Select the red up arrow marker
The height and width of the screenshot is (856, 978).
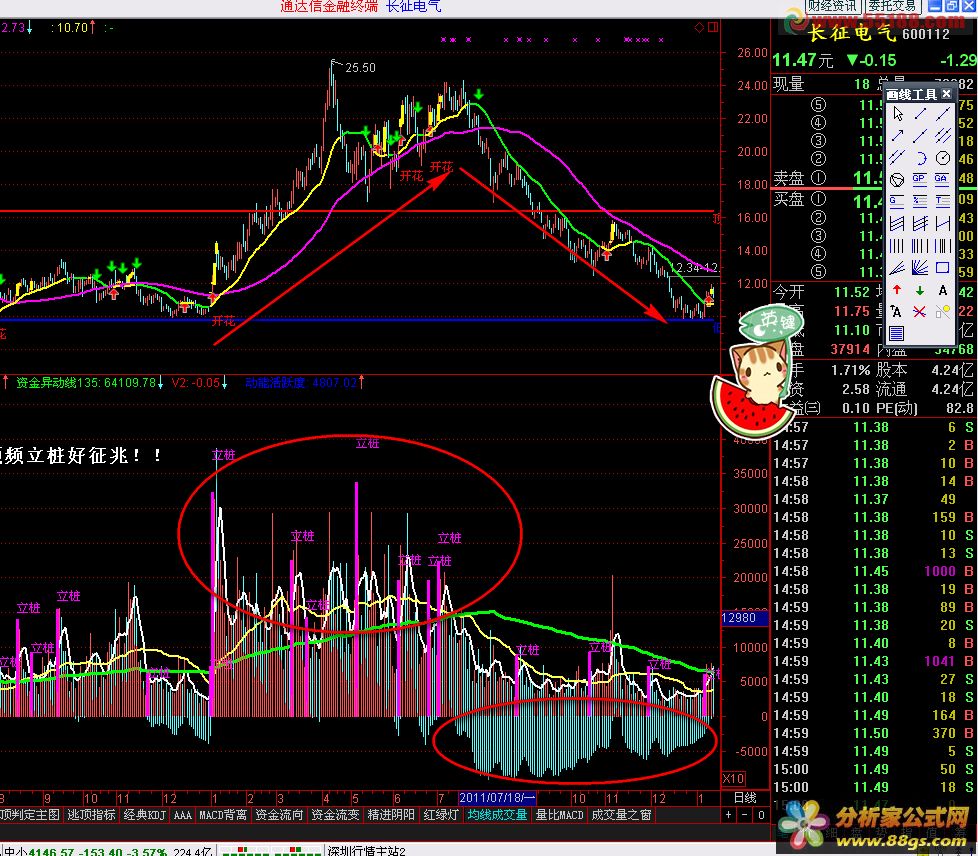tap(897, 290)
